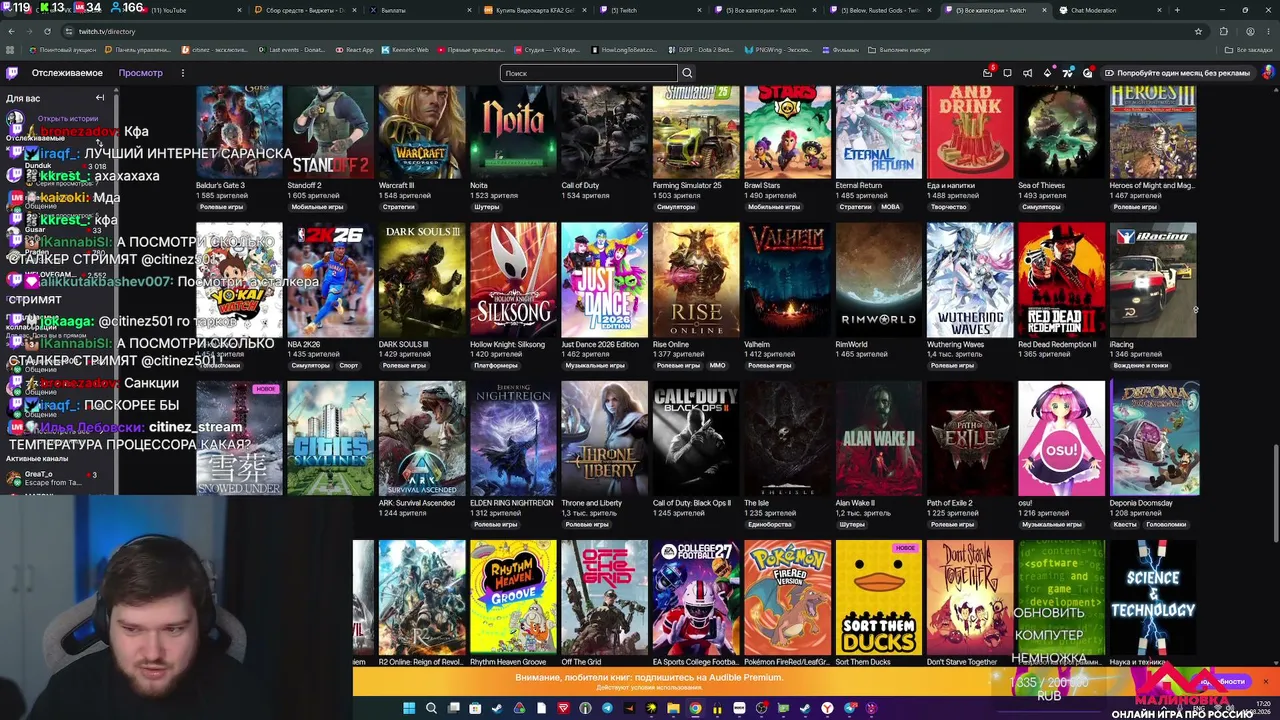Open the ELDEN RING NIGHTREIGN cover

click(513, 438)
